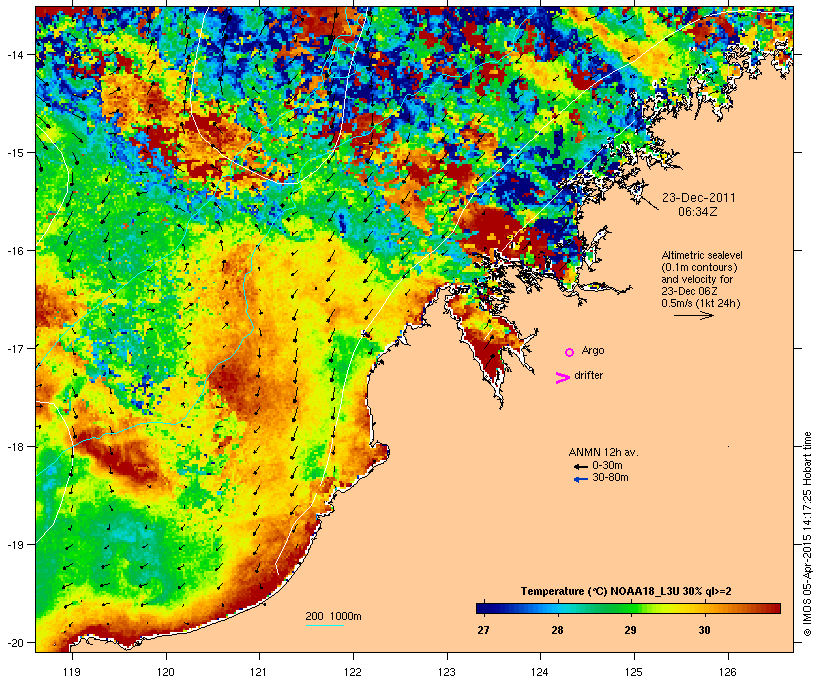This screenshot has width=820, height=680.
Task: Click longitude axis label 123
Action: [447, 671]
